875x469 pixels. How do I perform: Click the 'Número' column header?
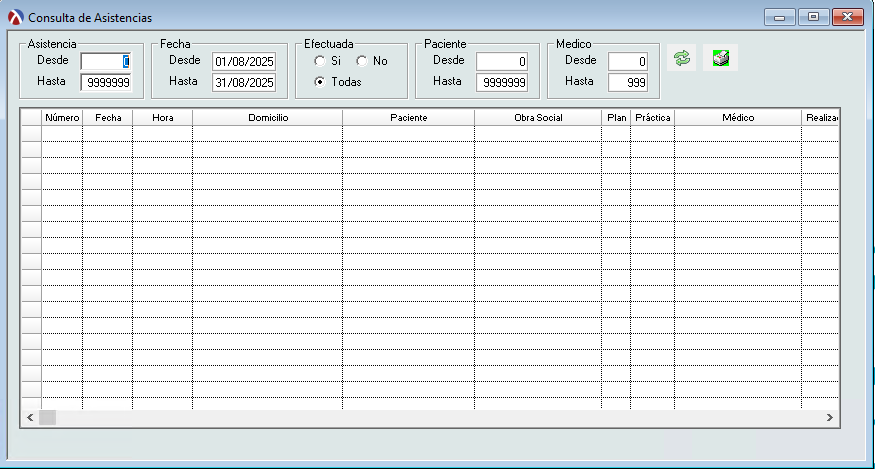tap(62, 118)
